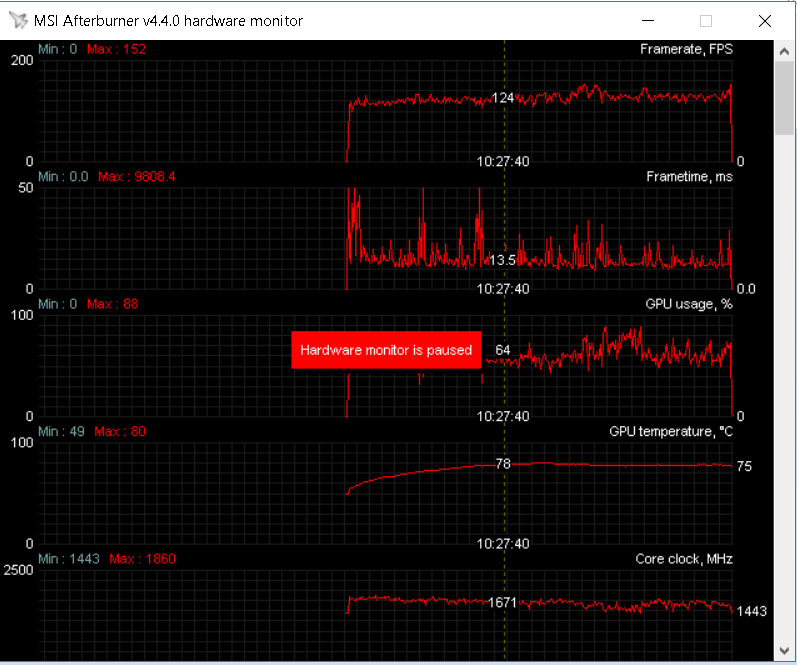797x665 pixels.
Task: Click the 10:27:40 timestamp under framerate graph
Action: click(503, 162)
